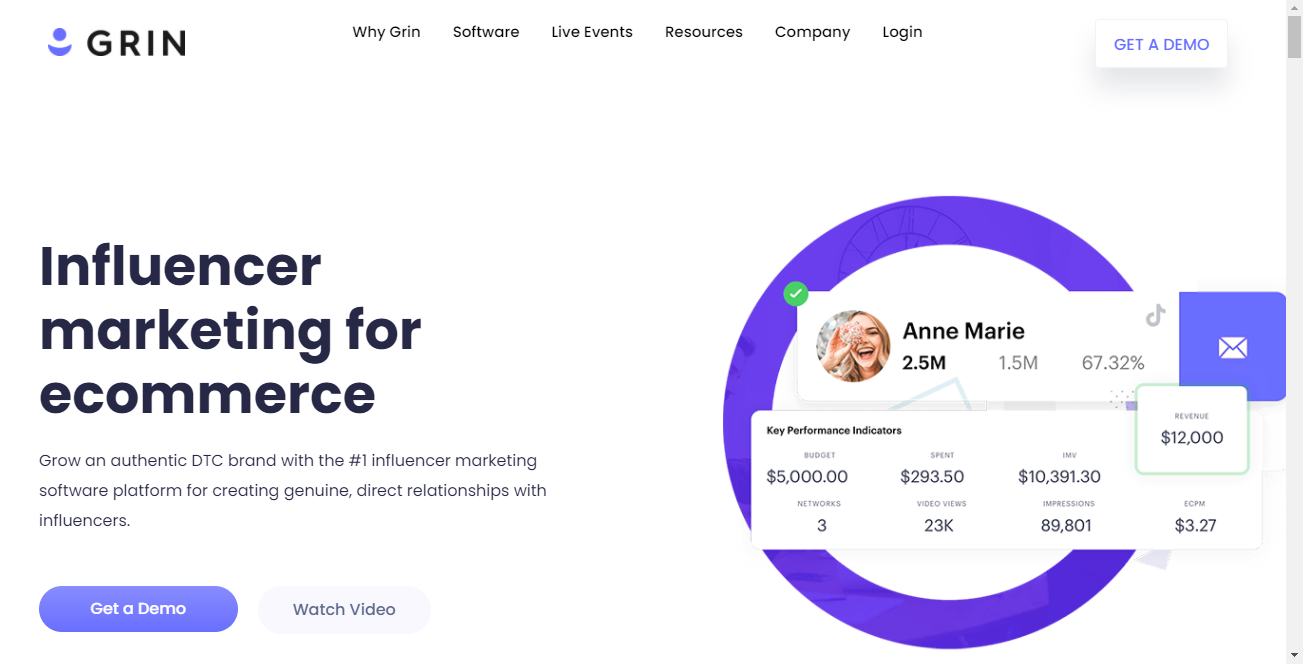This screenshot has height=664, width=1303.
Task: Click the scrollbar up arrow
Action: (1294, 7)
